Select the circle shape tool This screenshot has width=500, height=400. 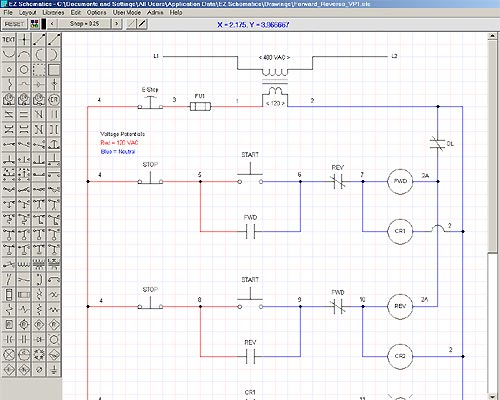tap(24, 70)
